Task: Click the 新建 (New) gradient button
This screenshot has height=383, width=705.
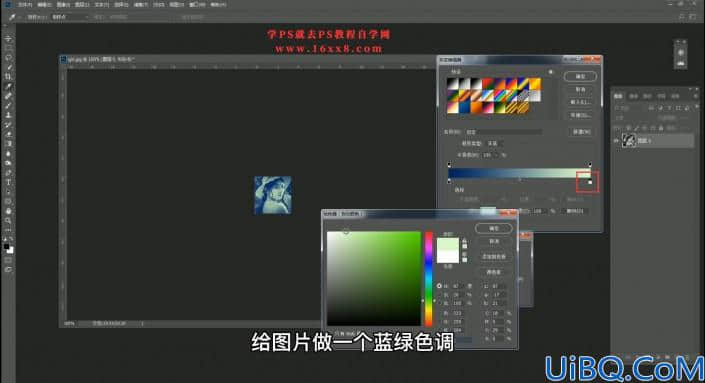Action: point(581,132)
